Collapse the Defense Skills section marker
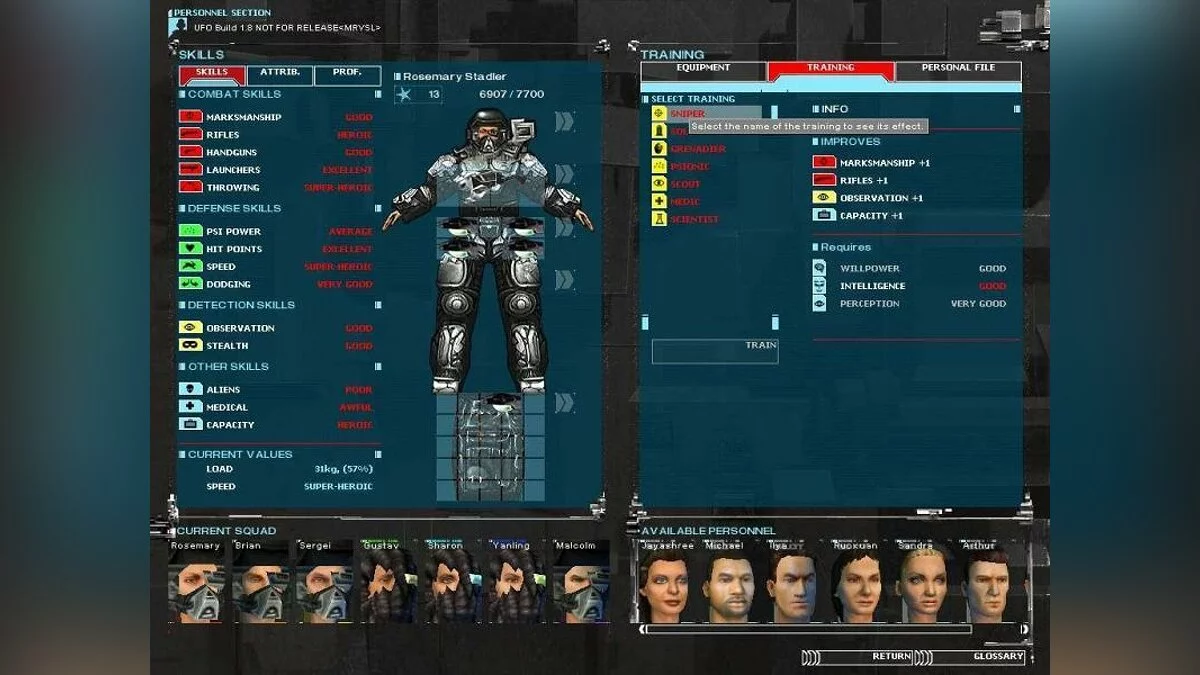Image resolution: width=1200 pixels, height=675 pixels. (378, 208)
